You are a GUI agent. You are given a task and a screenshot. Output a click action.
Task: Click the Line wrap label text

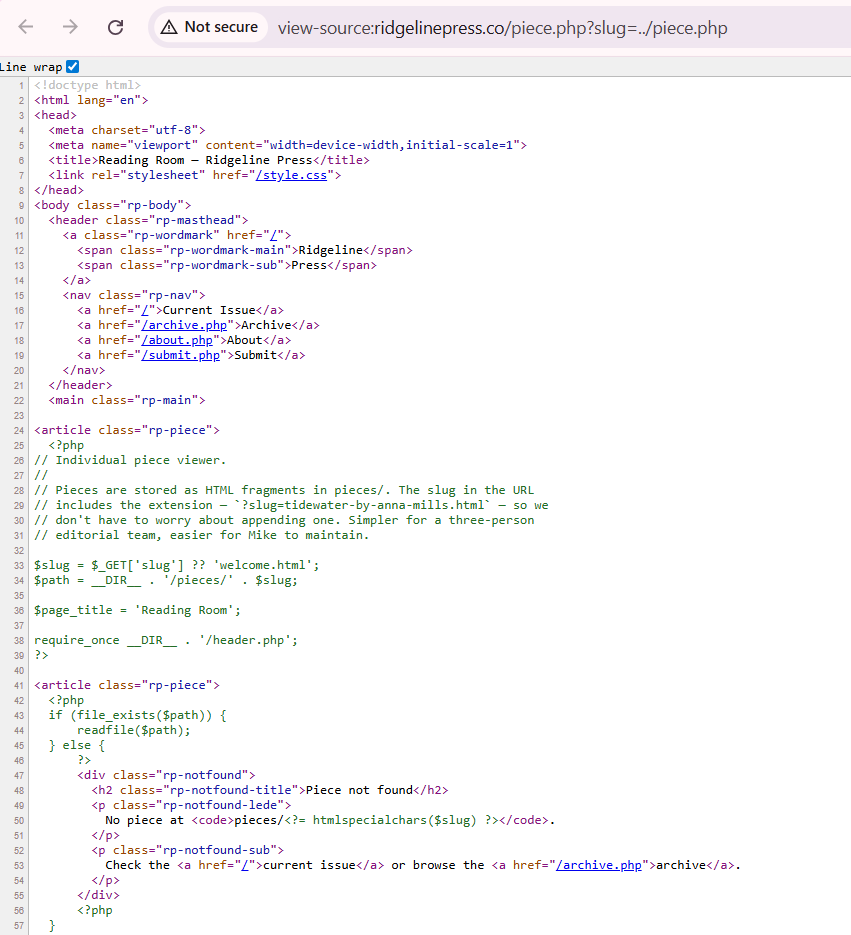[x=30, y=67]
